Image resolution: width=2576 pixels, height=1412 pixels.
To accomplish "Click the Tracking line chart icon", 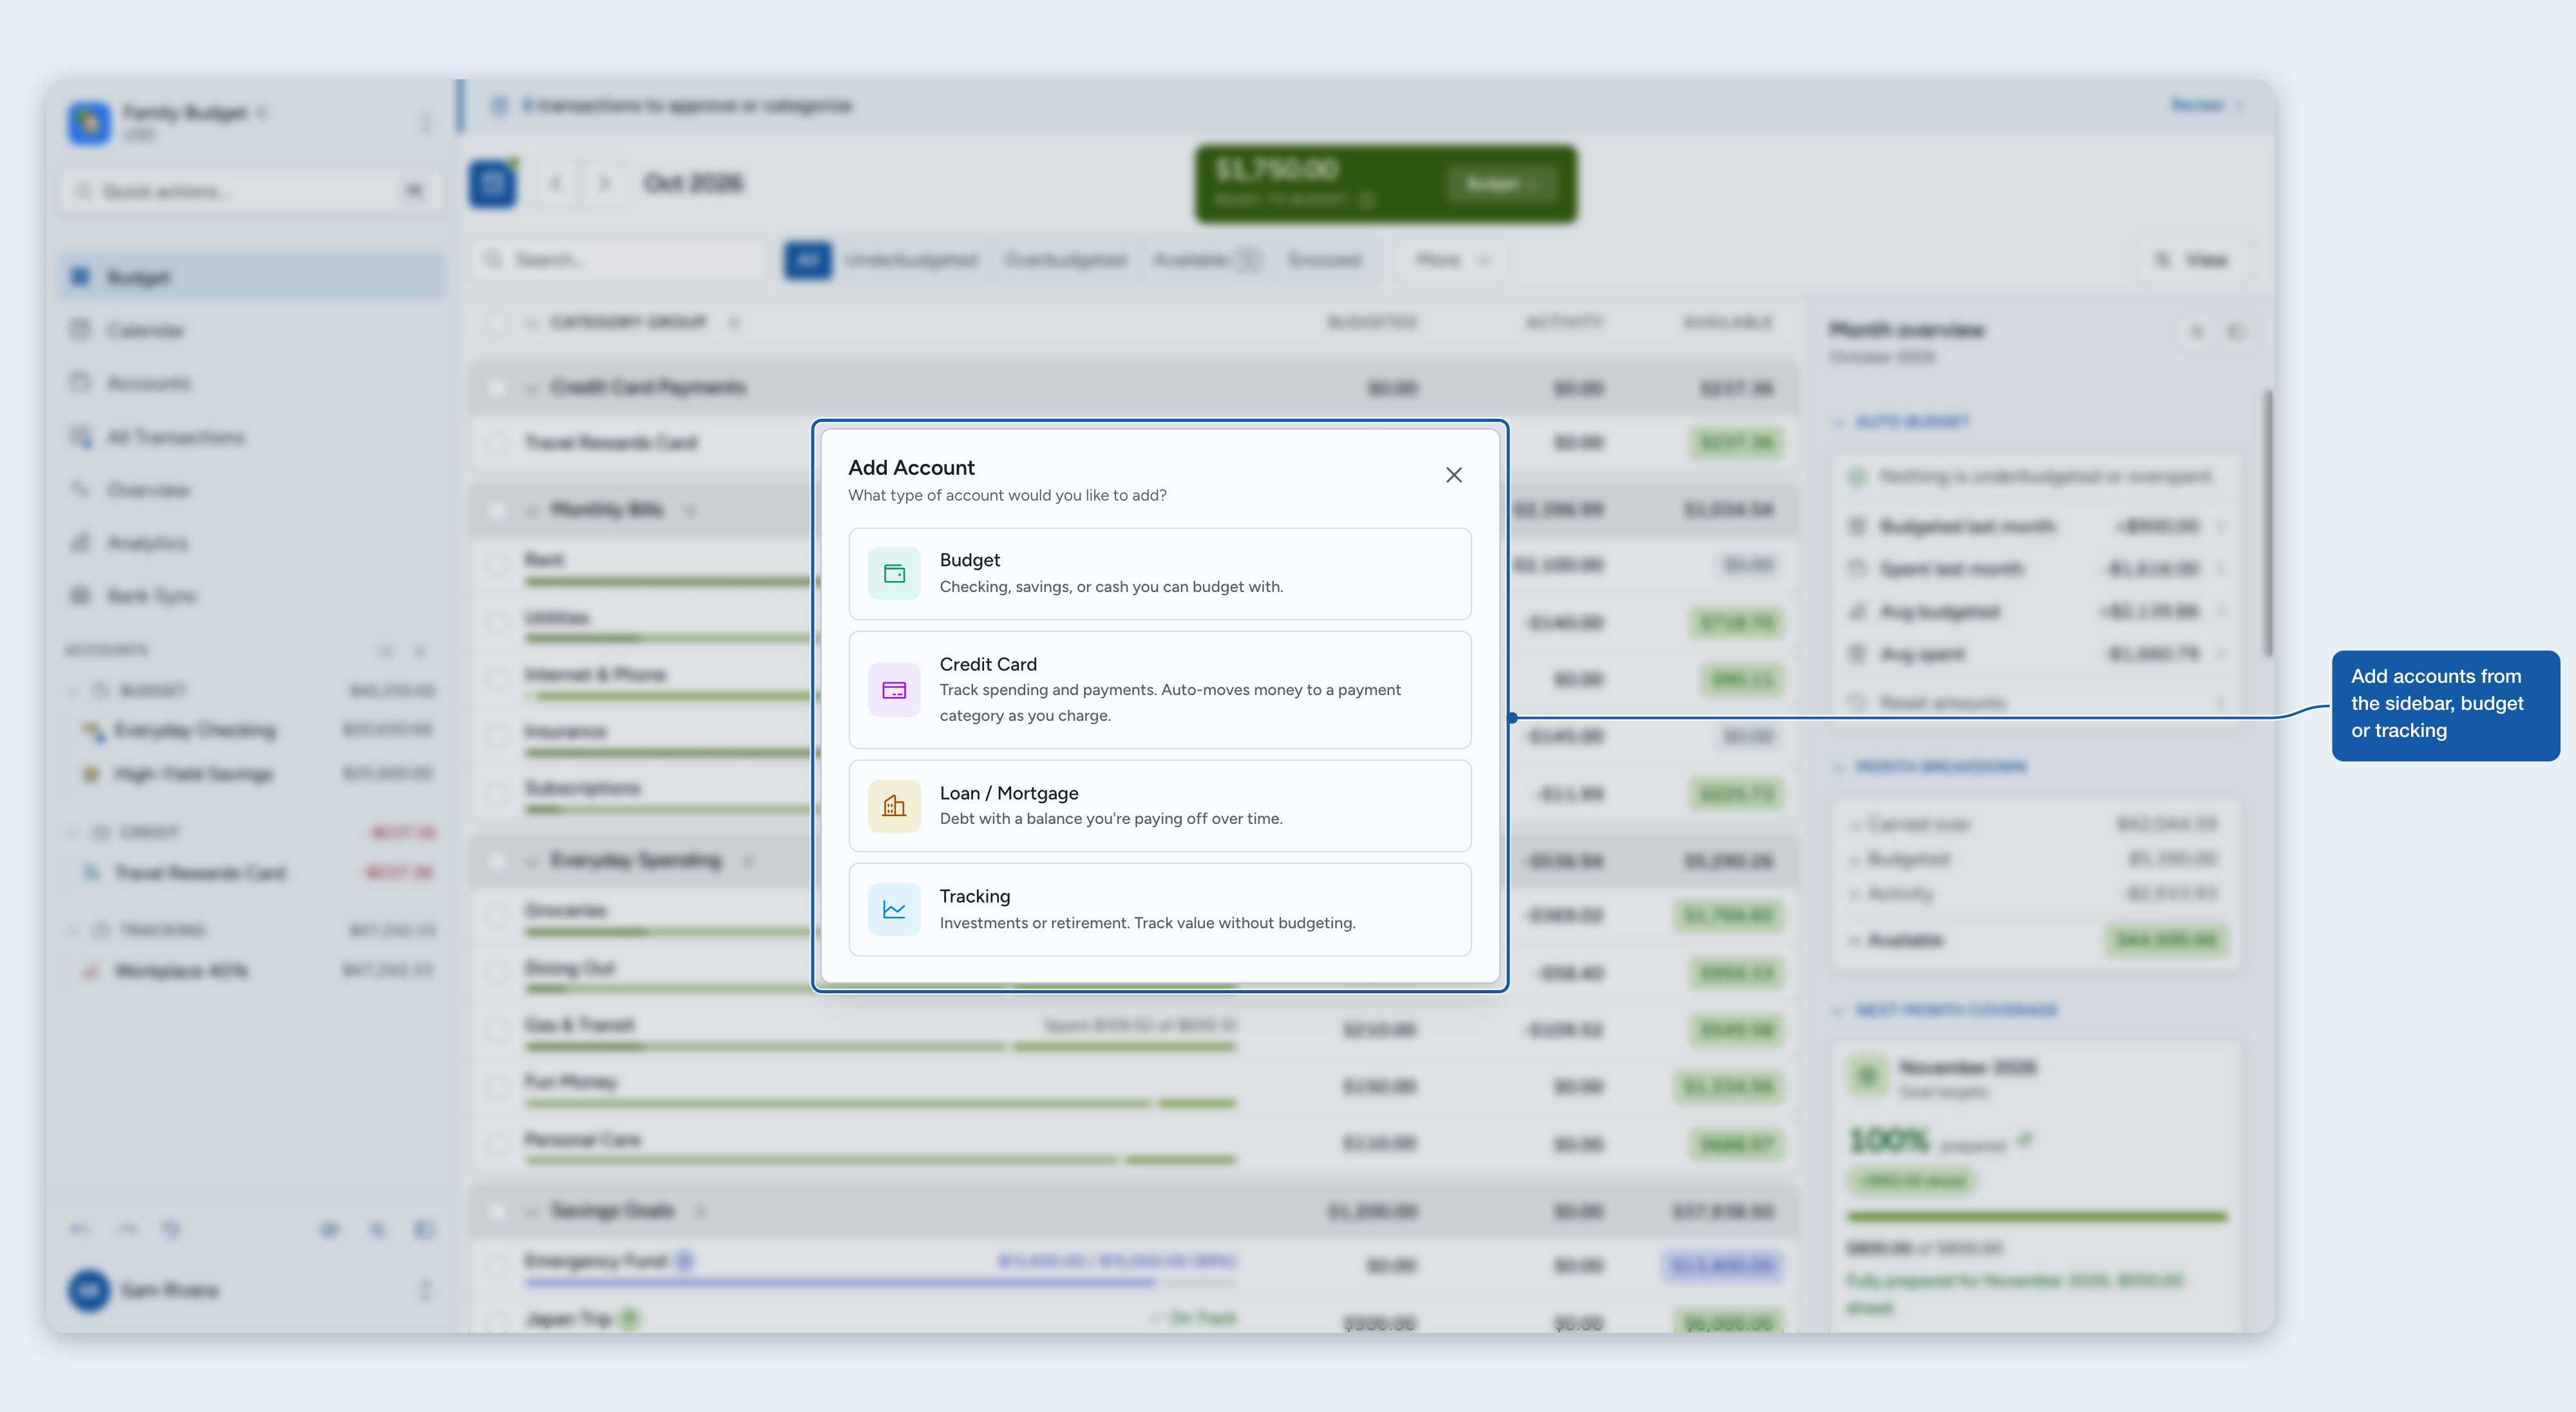I will 894,909.
